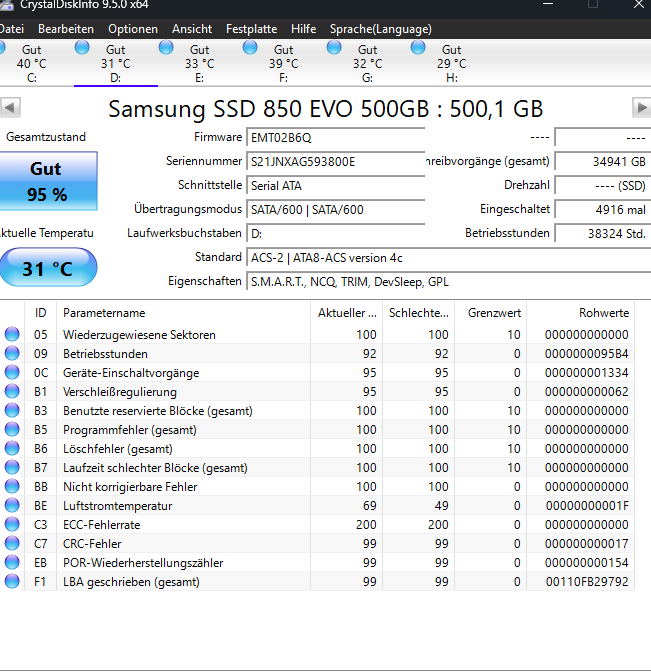Select the Verschleißregulierung parameter name
This screenshot has width=651, height=672.
120,392
